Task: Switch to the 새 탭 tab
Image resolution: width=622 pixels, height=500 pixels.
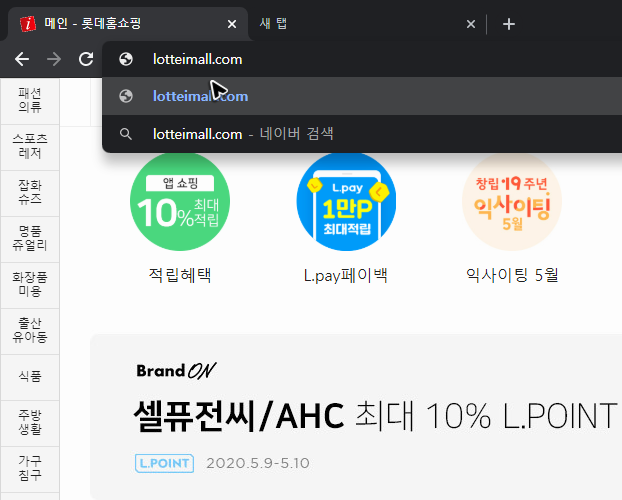Action: tap(365, 24)
